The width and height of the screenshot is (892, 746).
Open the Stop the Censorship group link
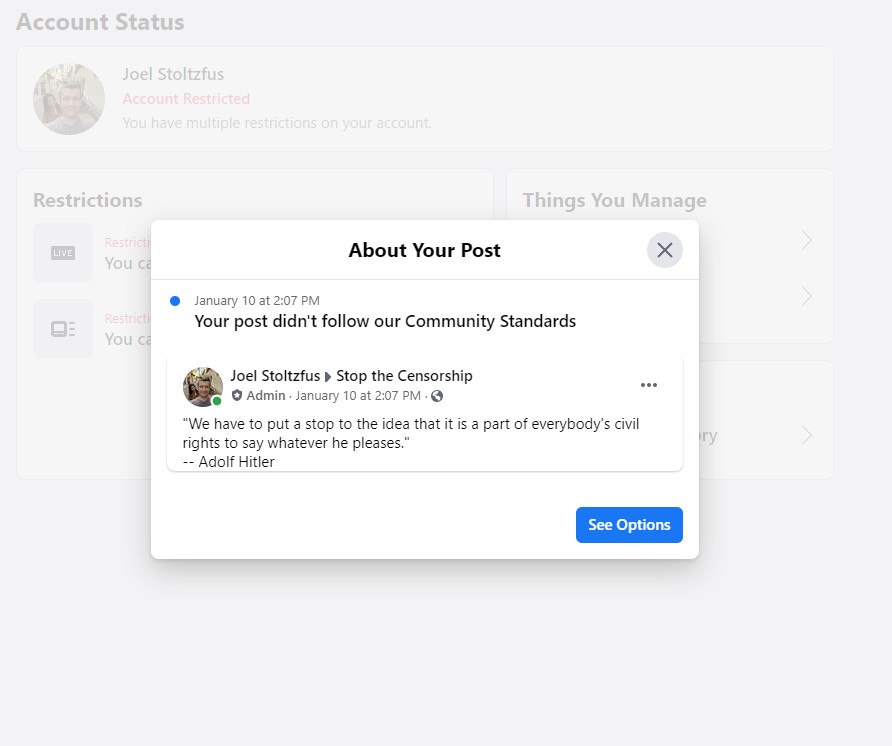(x=404, y=376)
